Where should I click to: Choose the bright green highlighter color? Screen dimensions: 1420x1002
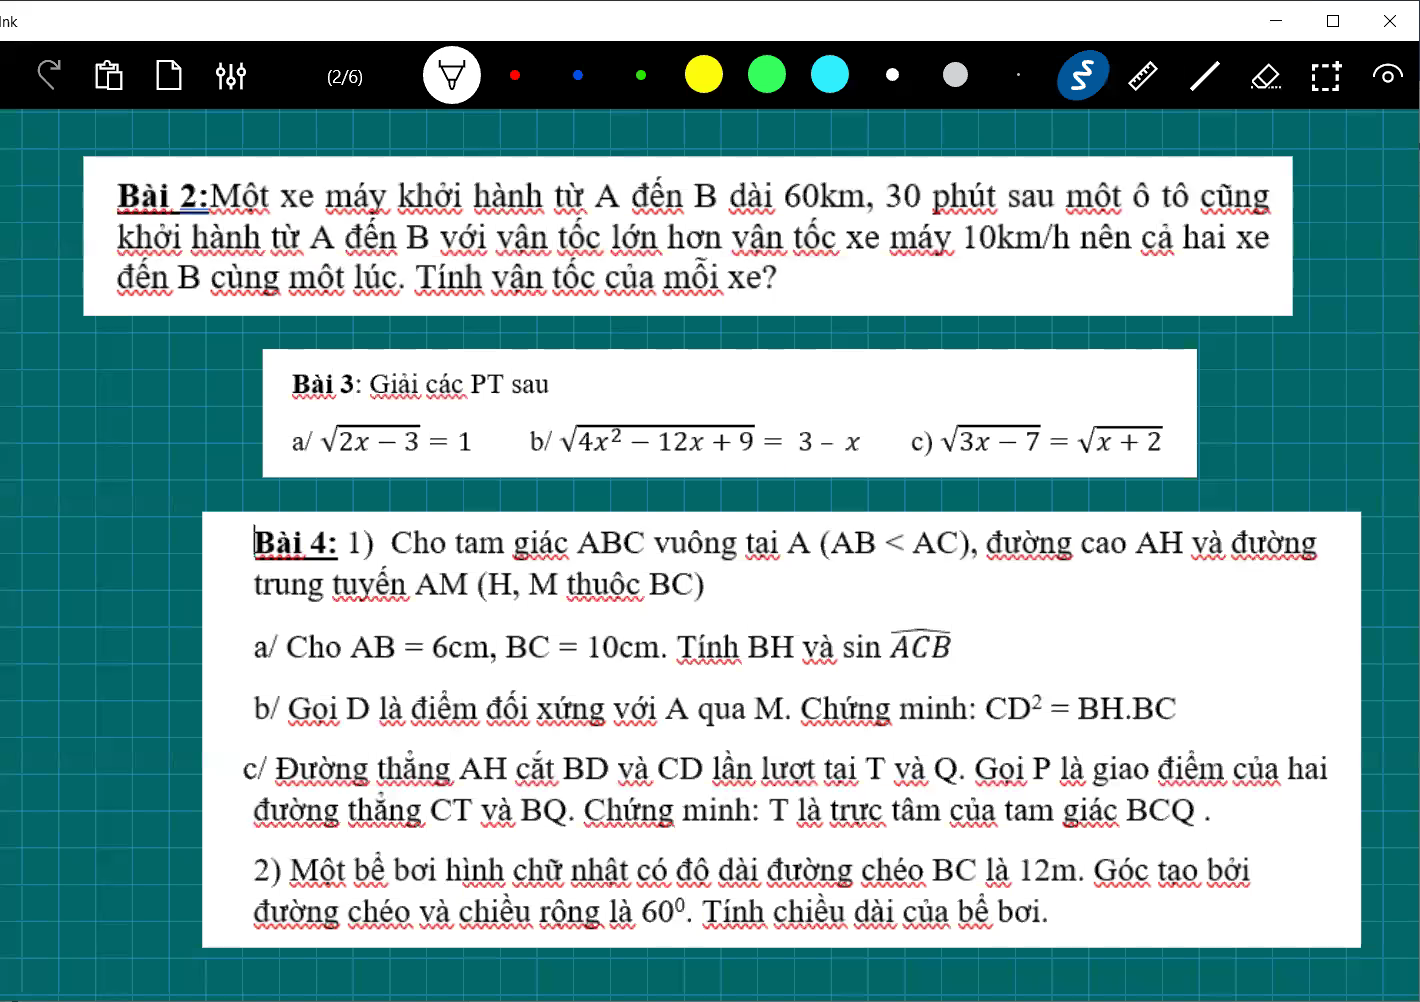pyautogui.click(x=767, y=74)
